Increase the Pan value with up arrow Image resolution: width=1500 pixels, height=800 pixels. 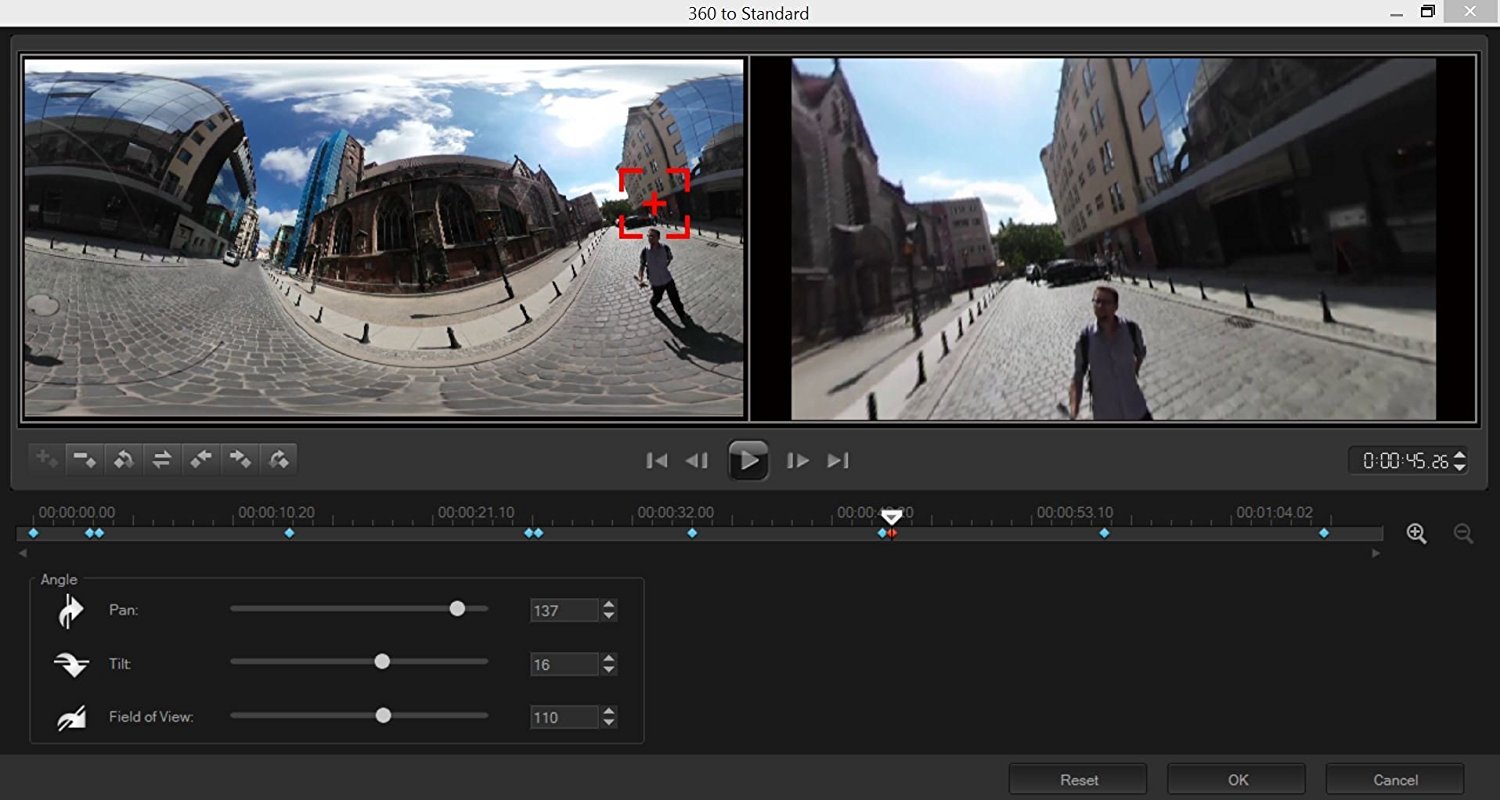click(x=609, y=605)
